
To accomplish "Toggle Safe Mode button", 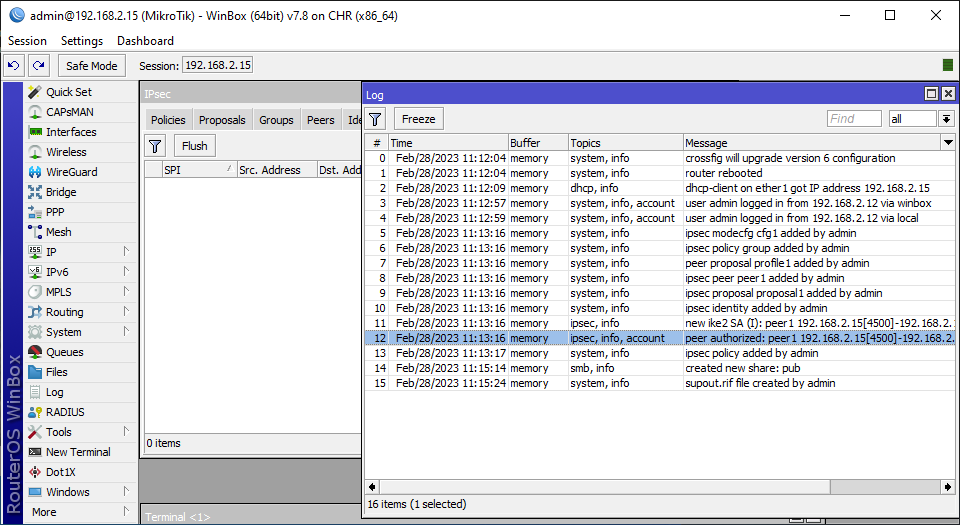I will tap(92, 65).
